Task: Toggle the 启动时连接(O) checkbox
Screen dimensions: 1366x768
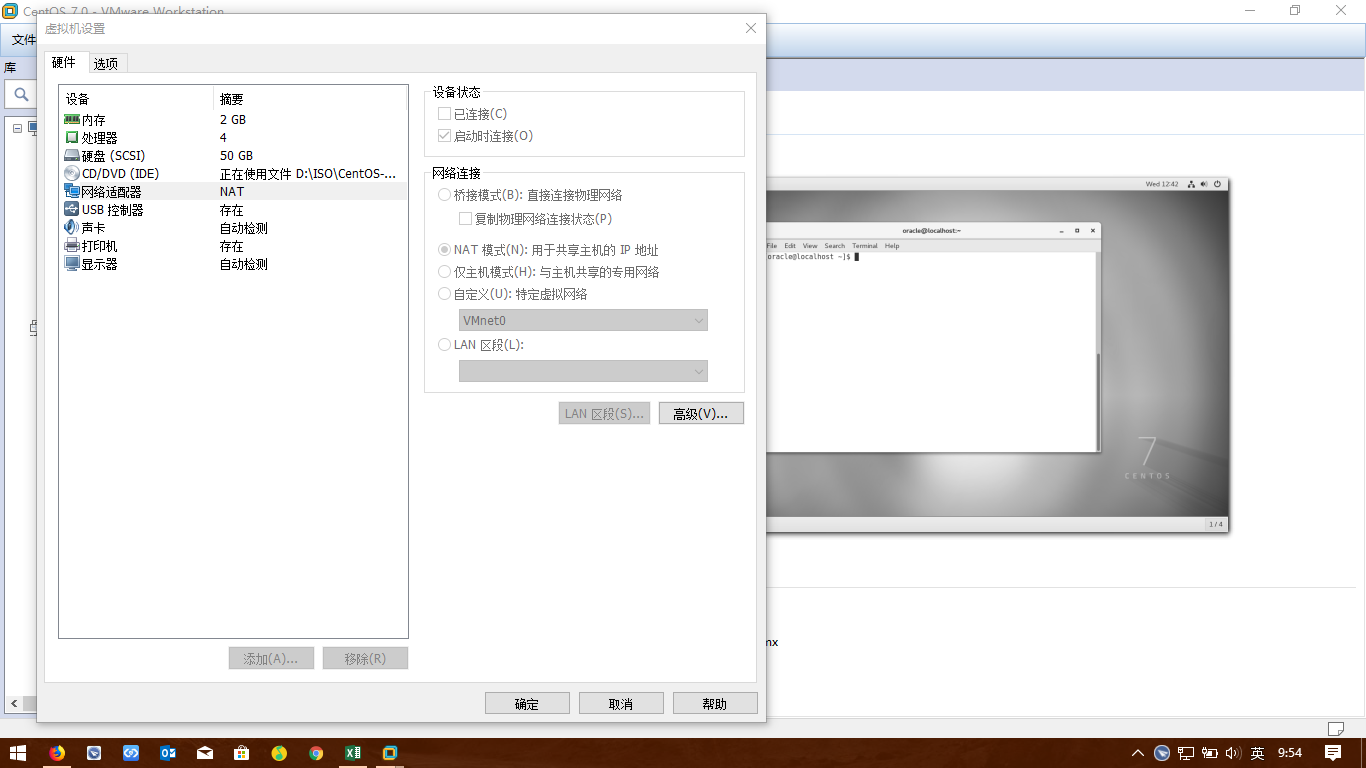Action: point(445,136)
